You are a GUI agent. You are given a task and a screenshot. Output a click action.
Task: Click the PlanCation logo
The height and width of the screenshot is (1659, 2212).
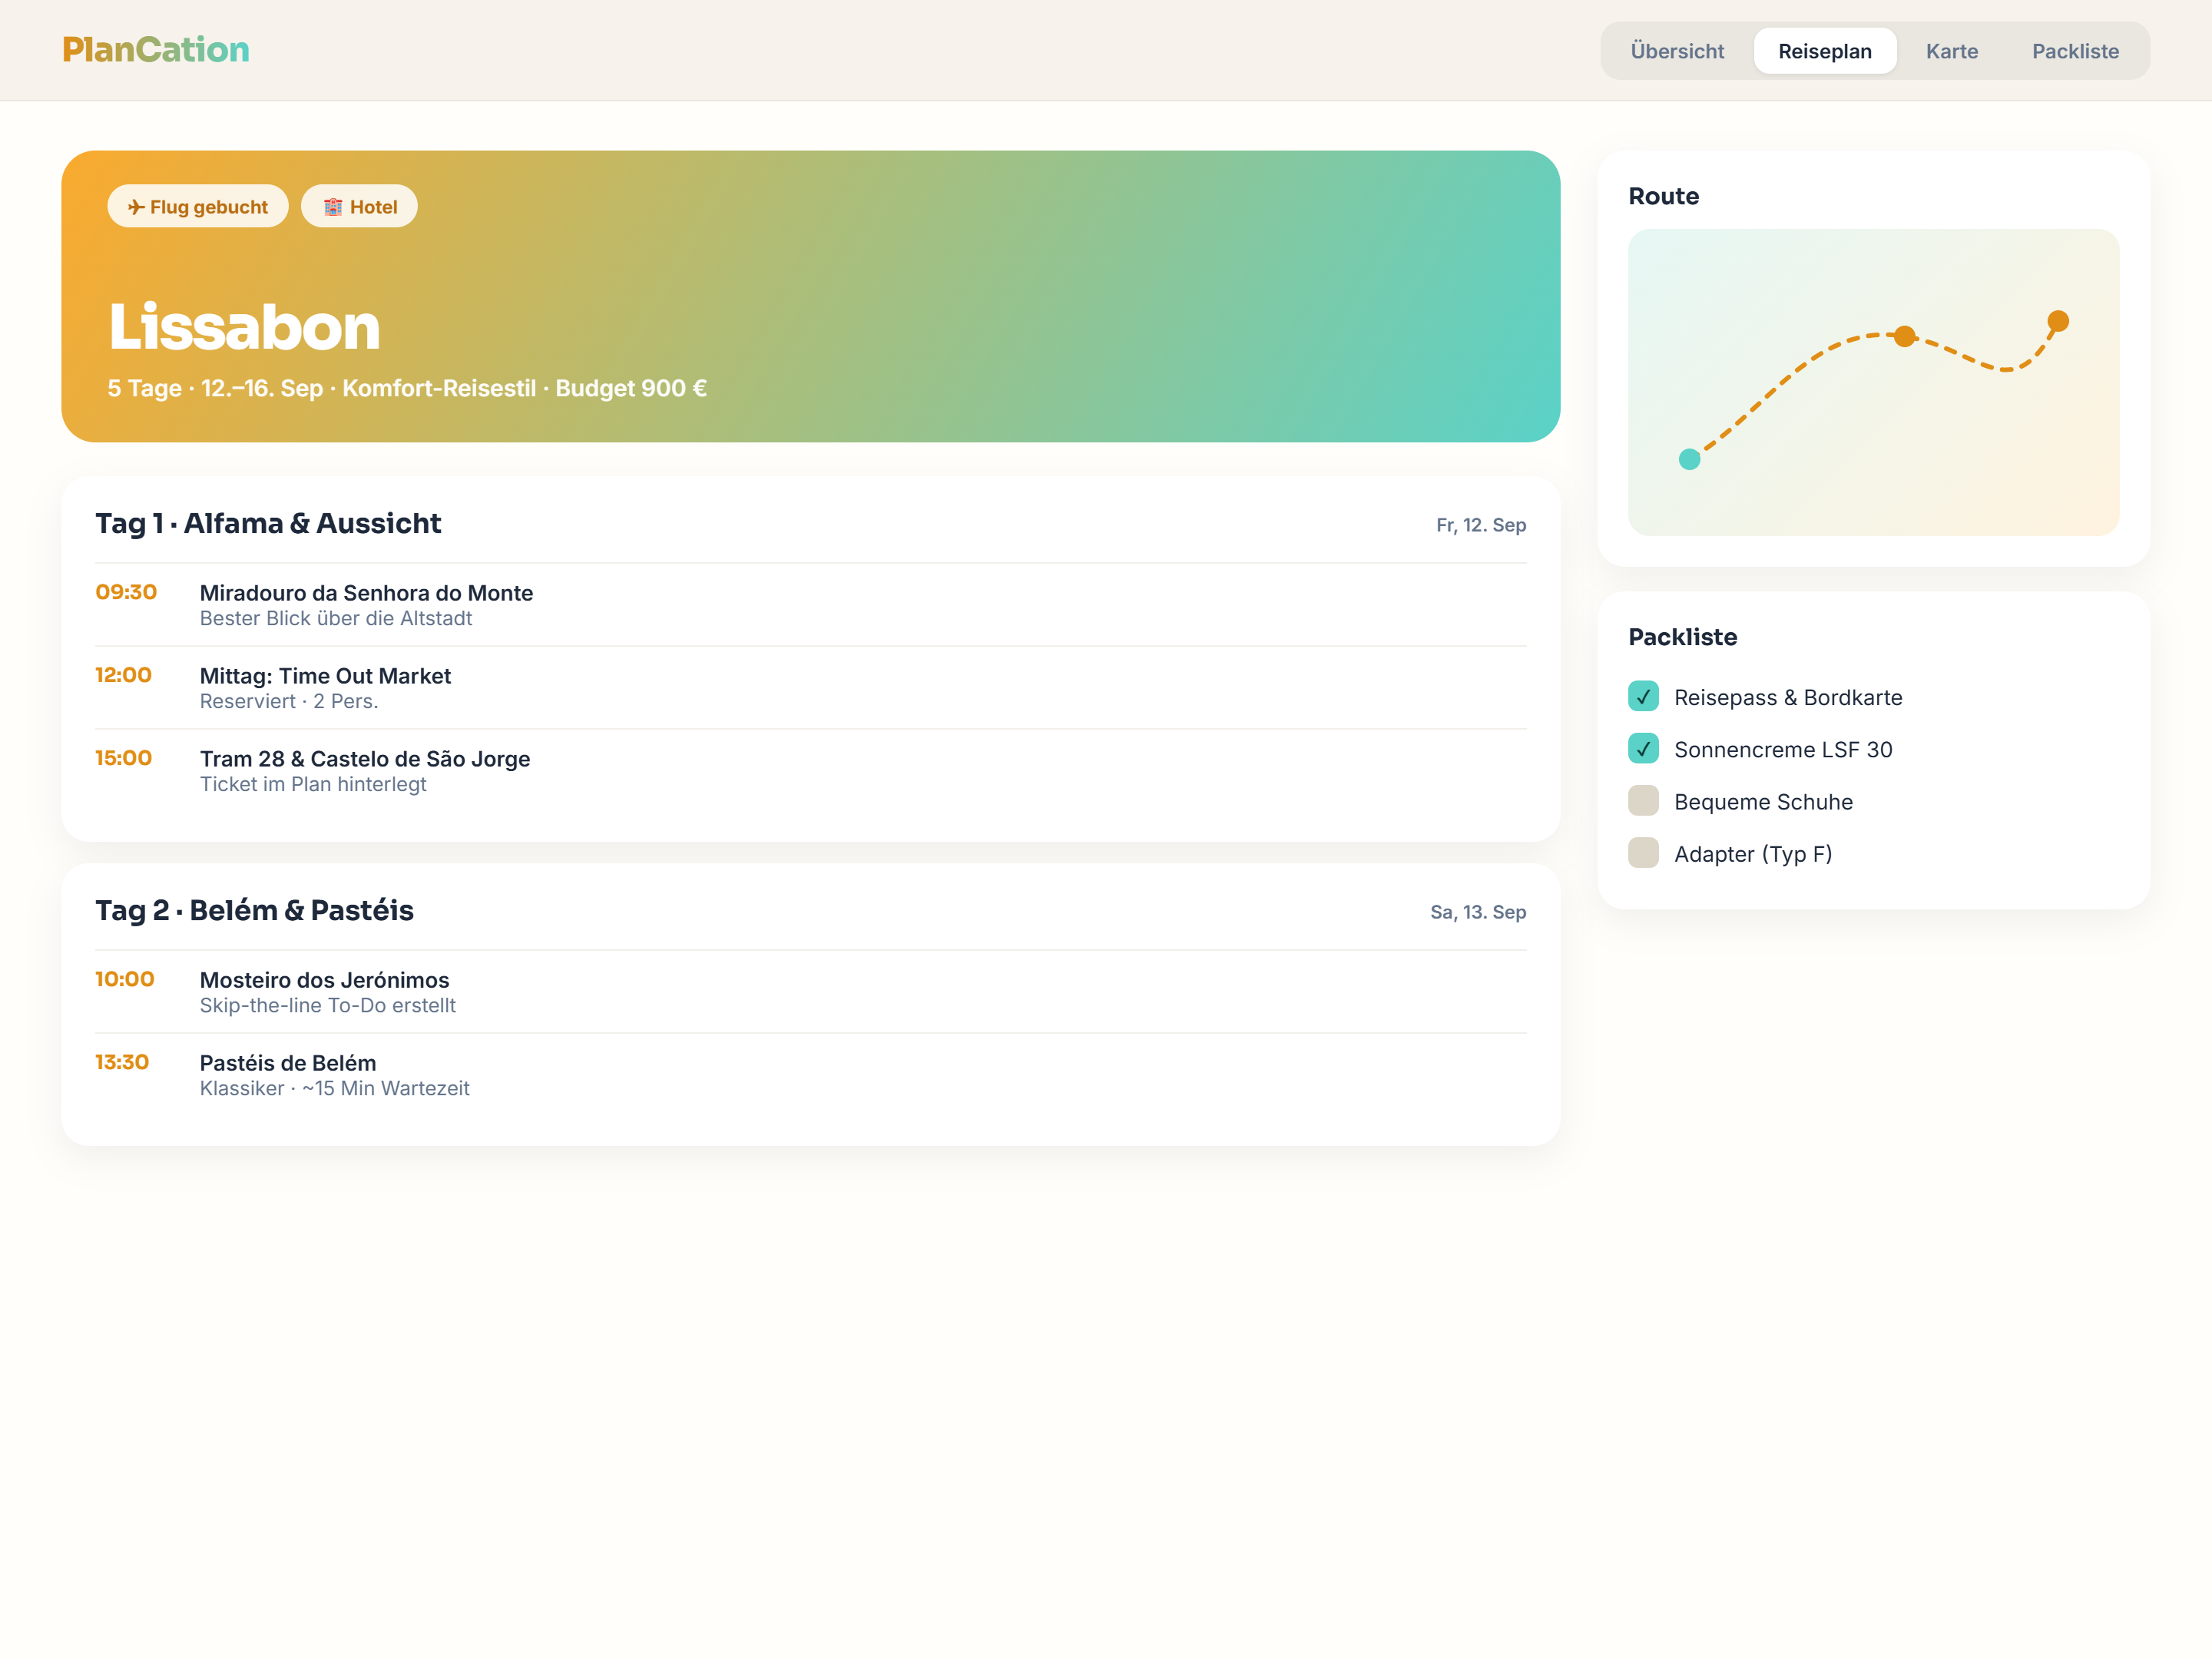[x=156, y=50]
